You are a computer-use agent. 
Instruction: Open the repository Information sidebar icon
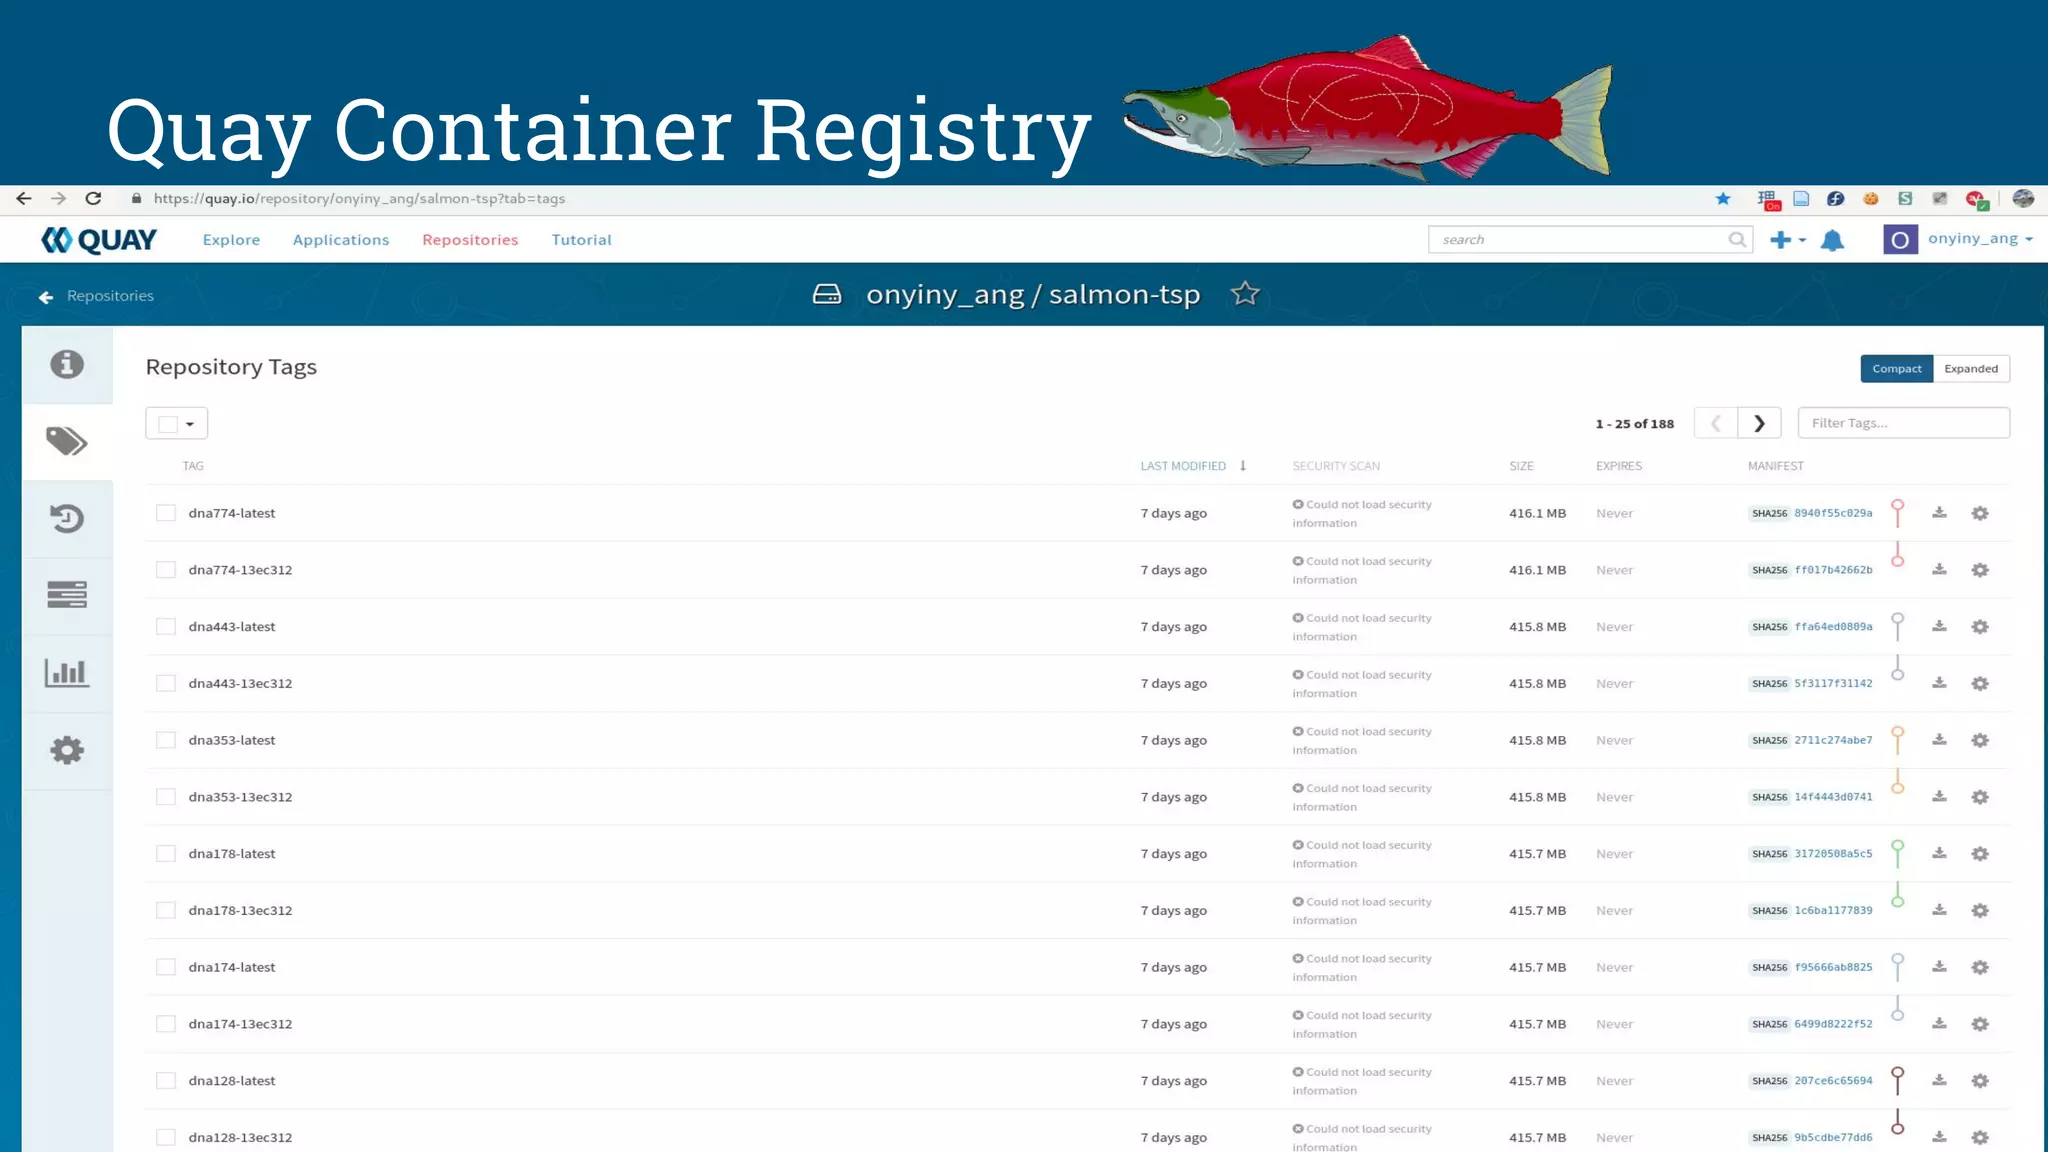[67, 364]
